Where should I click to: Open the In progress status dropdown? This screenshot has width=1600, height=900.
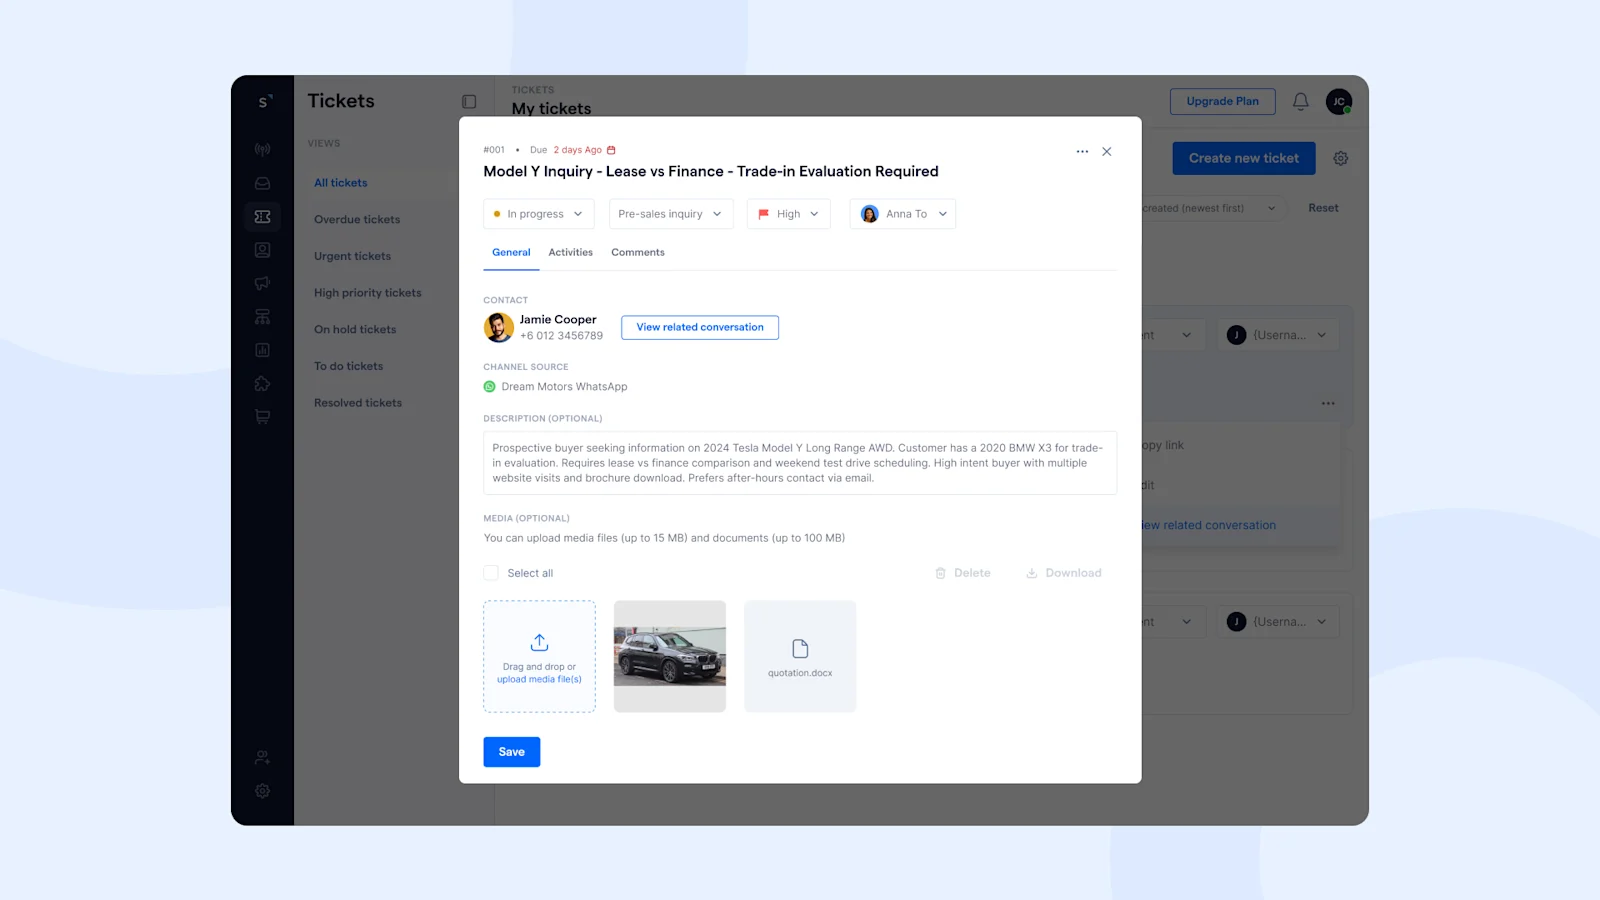pyautogui.click(x=538, y=213)
